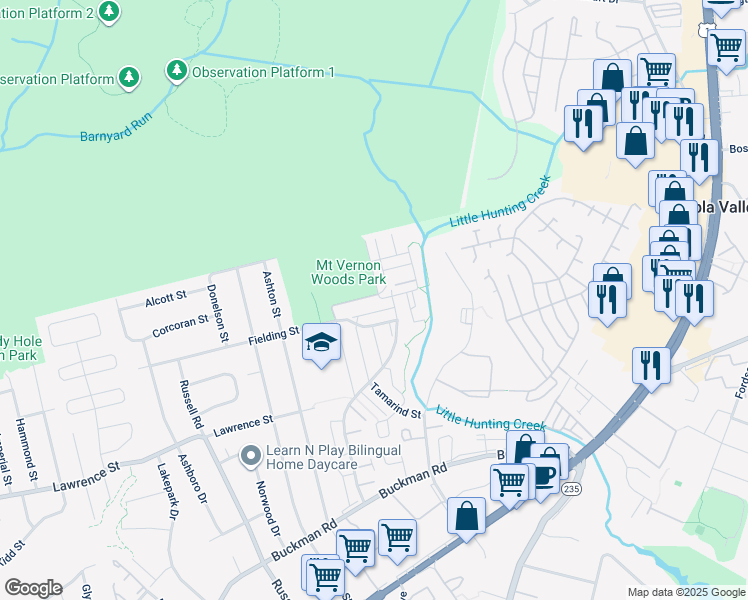Click the Tamarind St street label

tap(396, 401)
